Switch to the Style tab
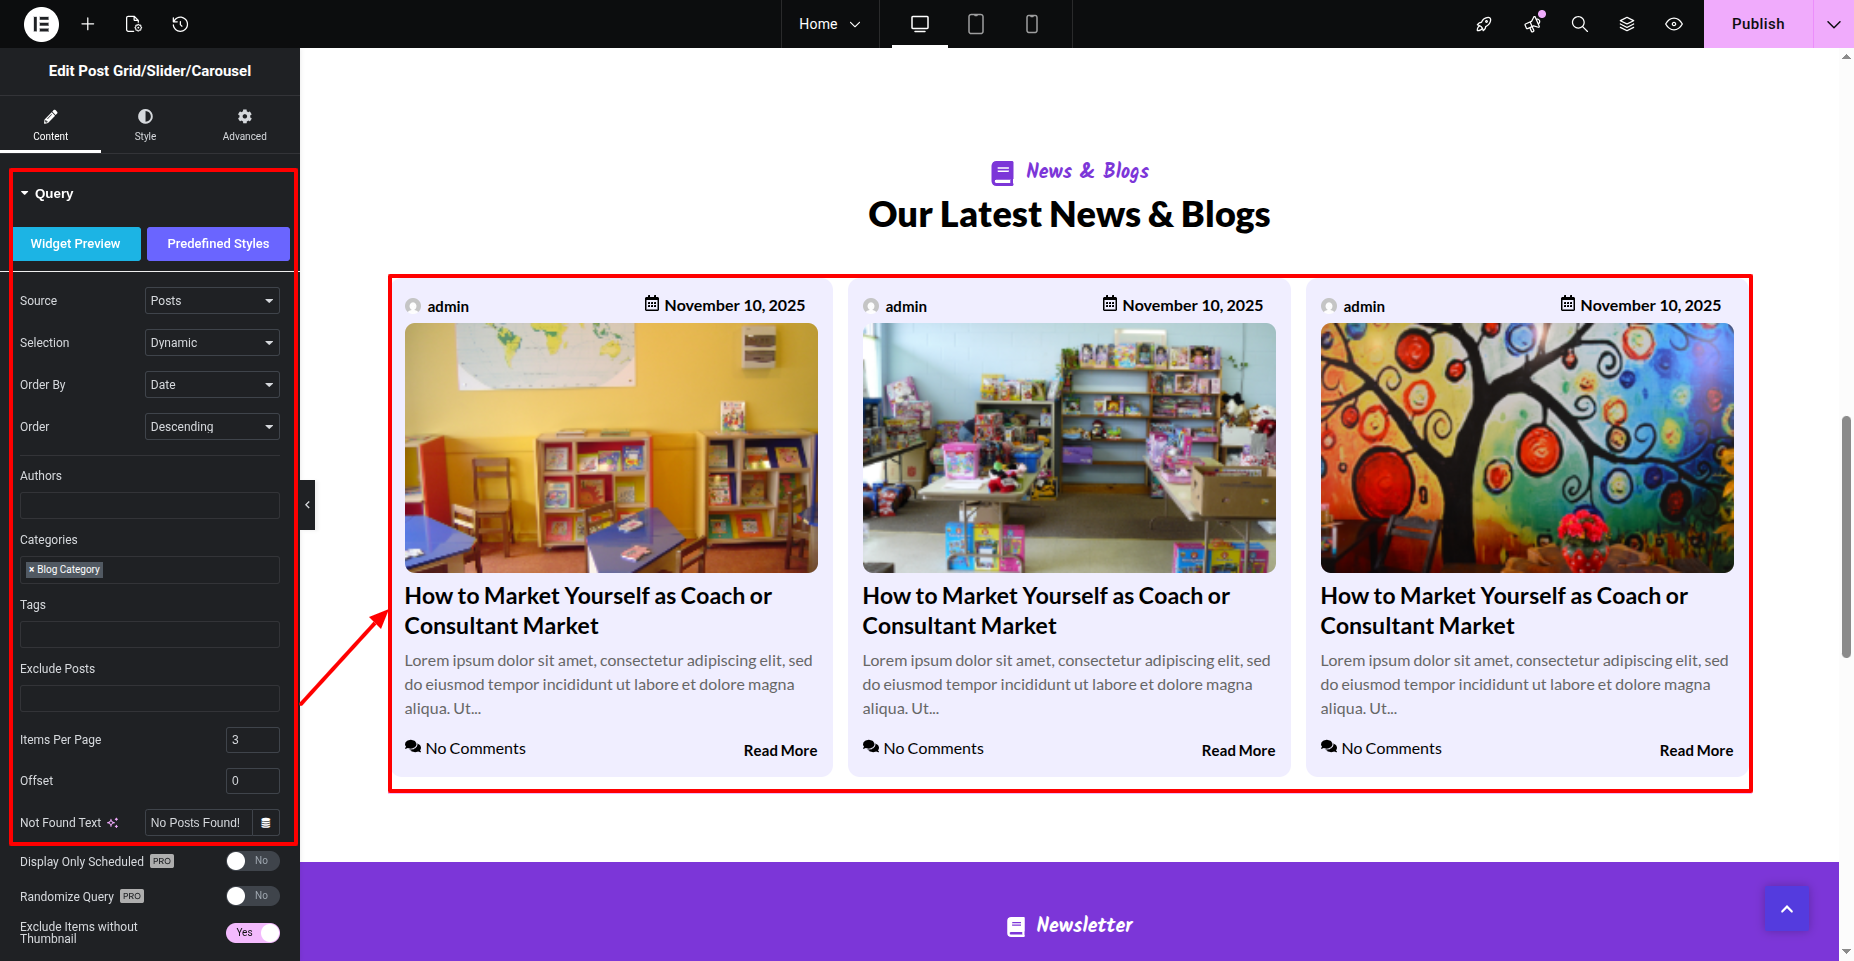The height and width of the screenshot is (961, 1854). click(145, 124)
